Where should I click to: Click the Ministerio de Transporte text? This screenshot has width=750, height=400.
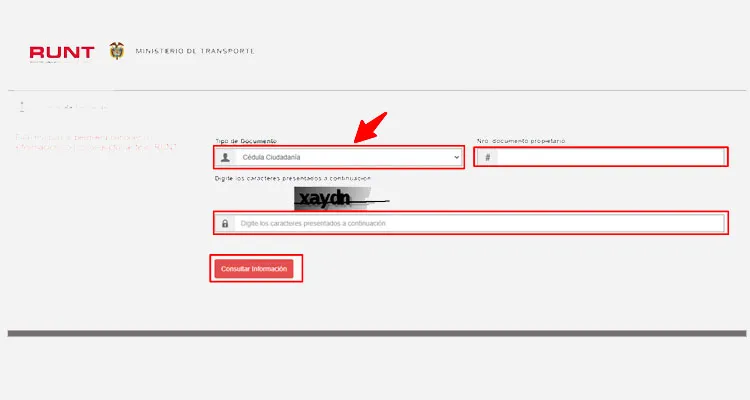point(195,51)
